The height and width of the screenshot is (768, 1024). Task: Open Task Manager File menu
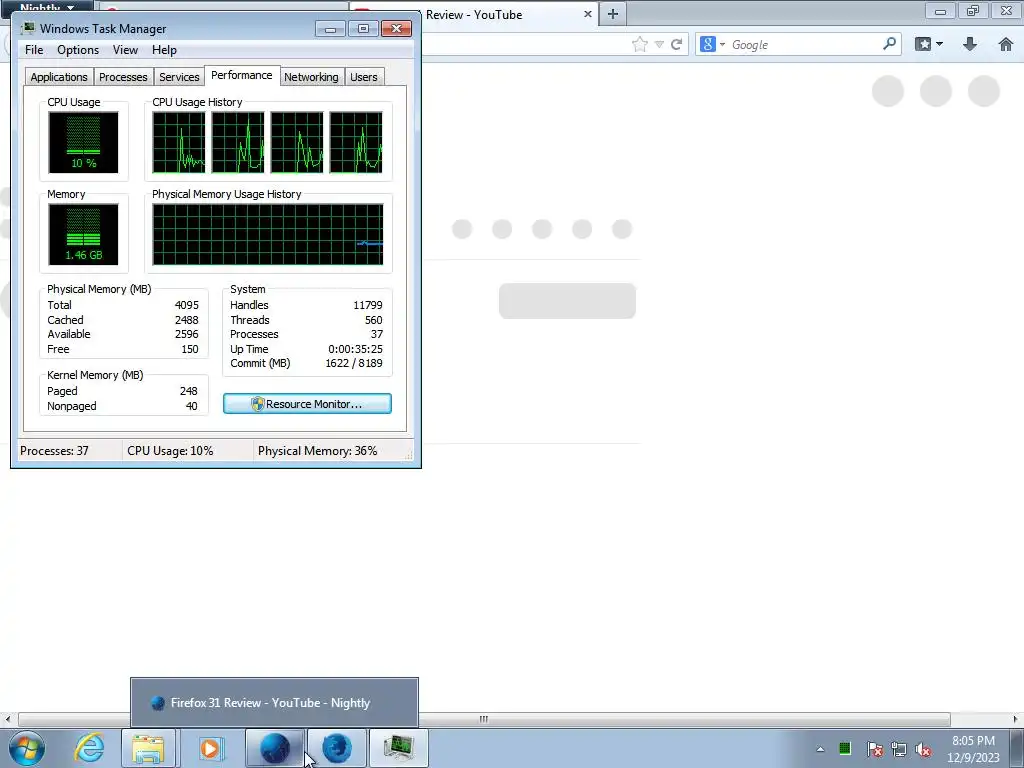click(x=34, y=50)
